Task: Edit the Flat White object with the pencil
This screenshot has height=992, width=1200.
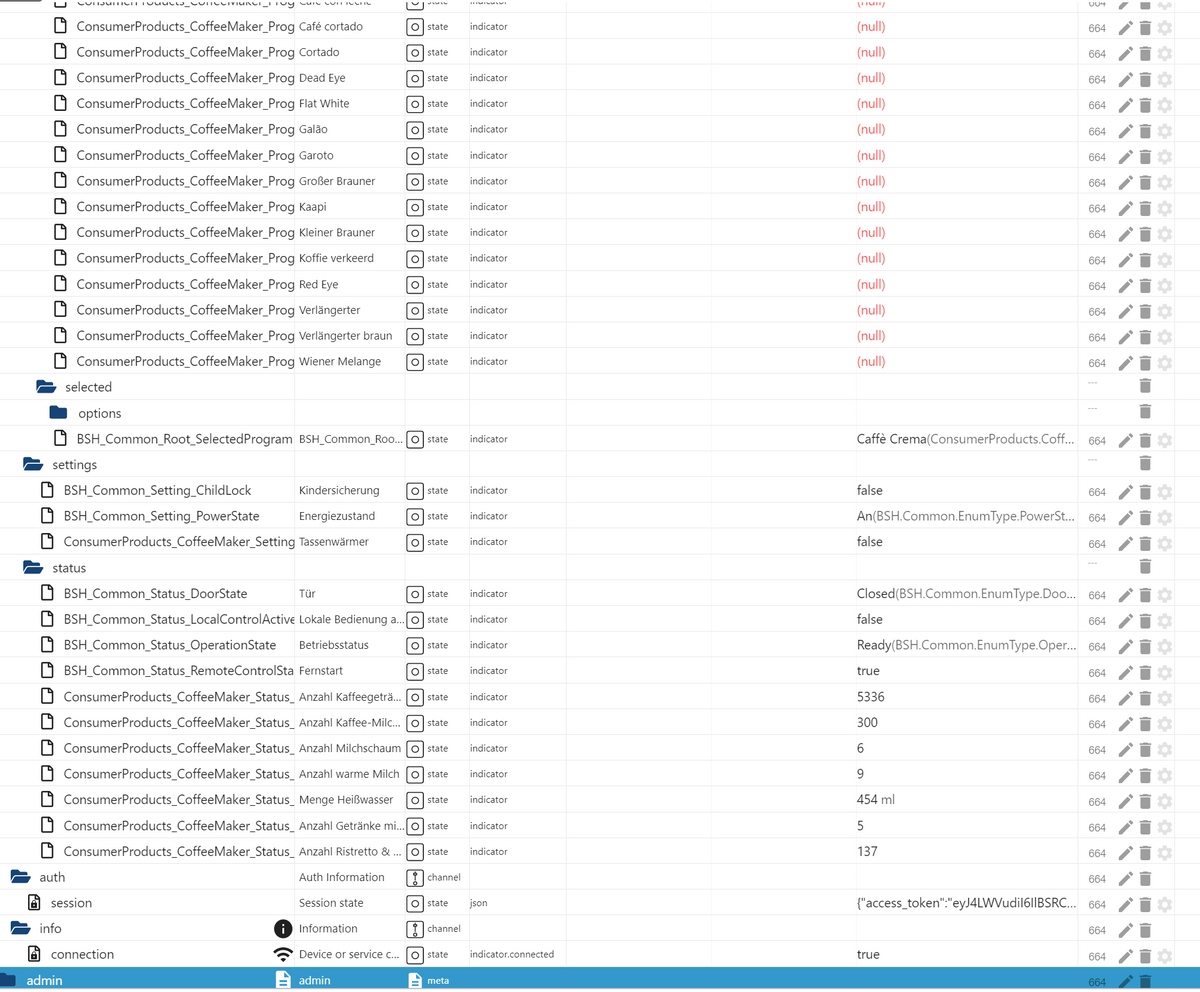Action: click(1125, 105)
